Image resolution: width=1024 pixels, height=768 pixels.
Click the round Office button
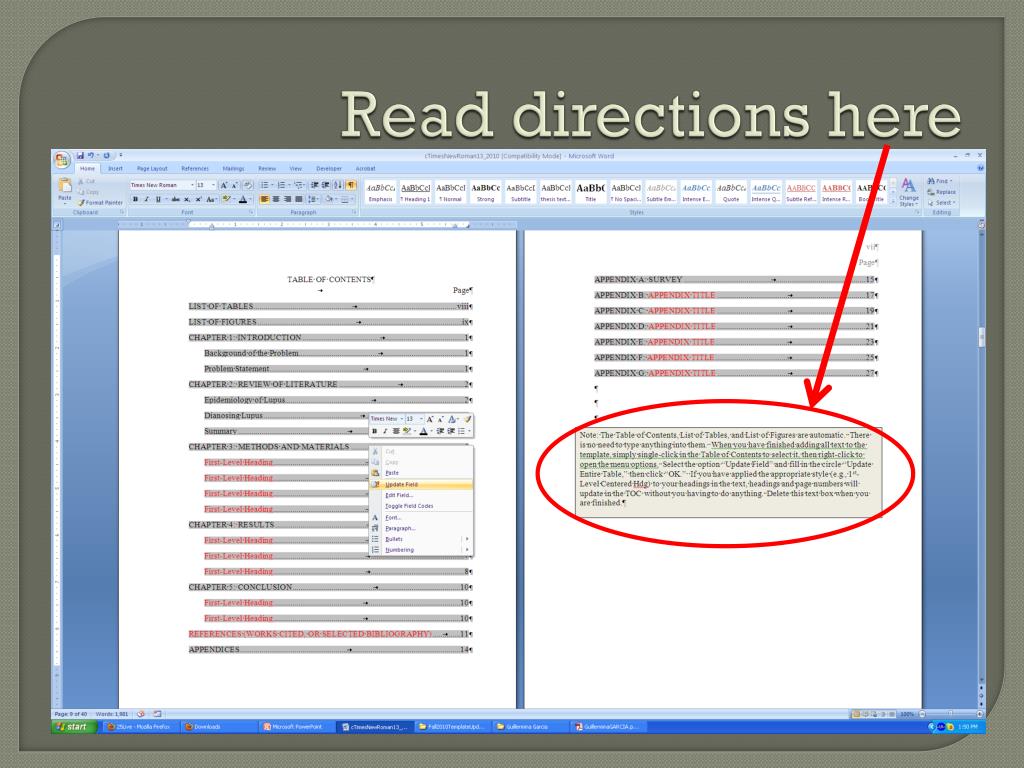(x=63, y=160)
